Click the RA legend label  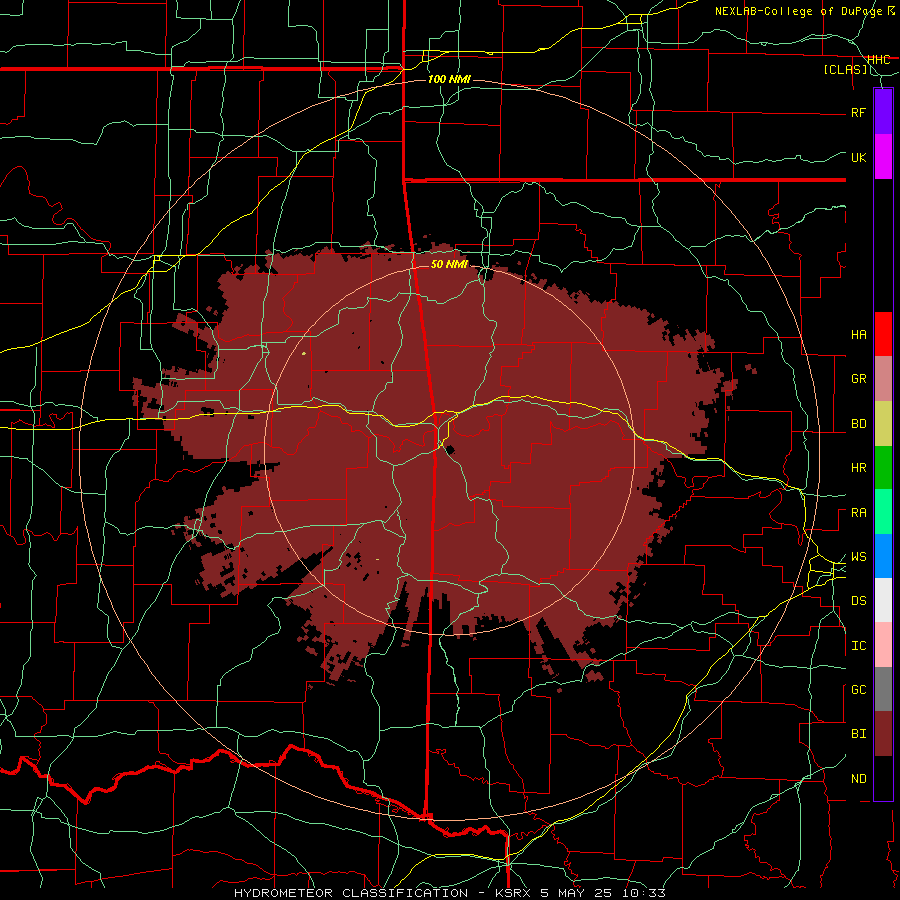pyautogui.click(x=859, y=513)
